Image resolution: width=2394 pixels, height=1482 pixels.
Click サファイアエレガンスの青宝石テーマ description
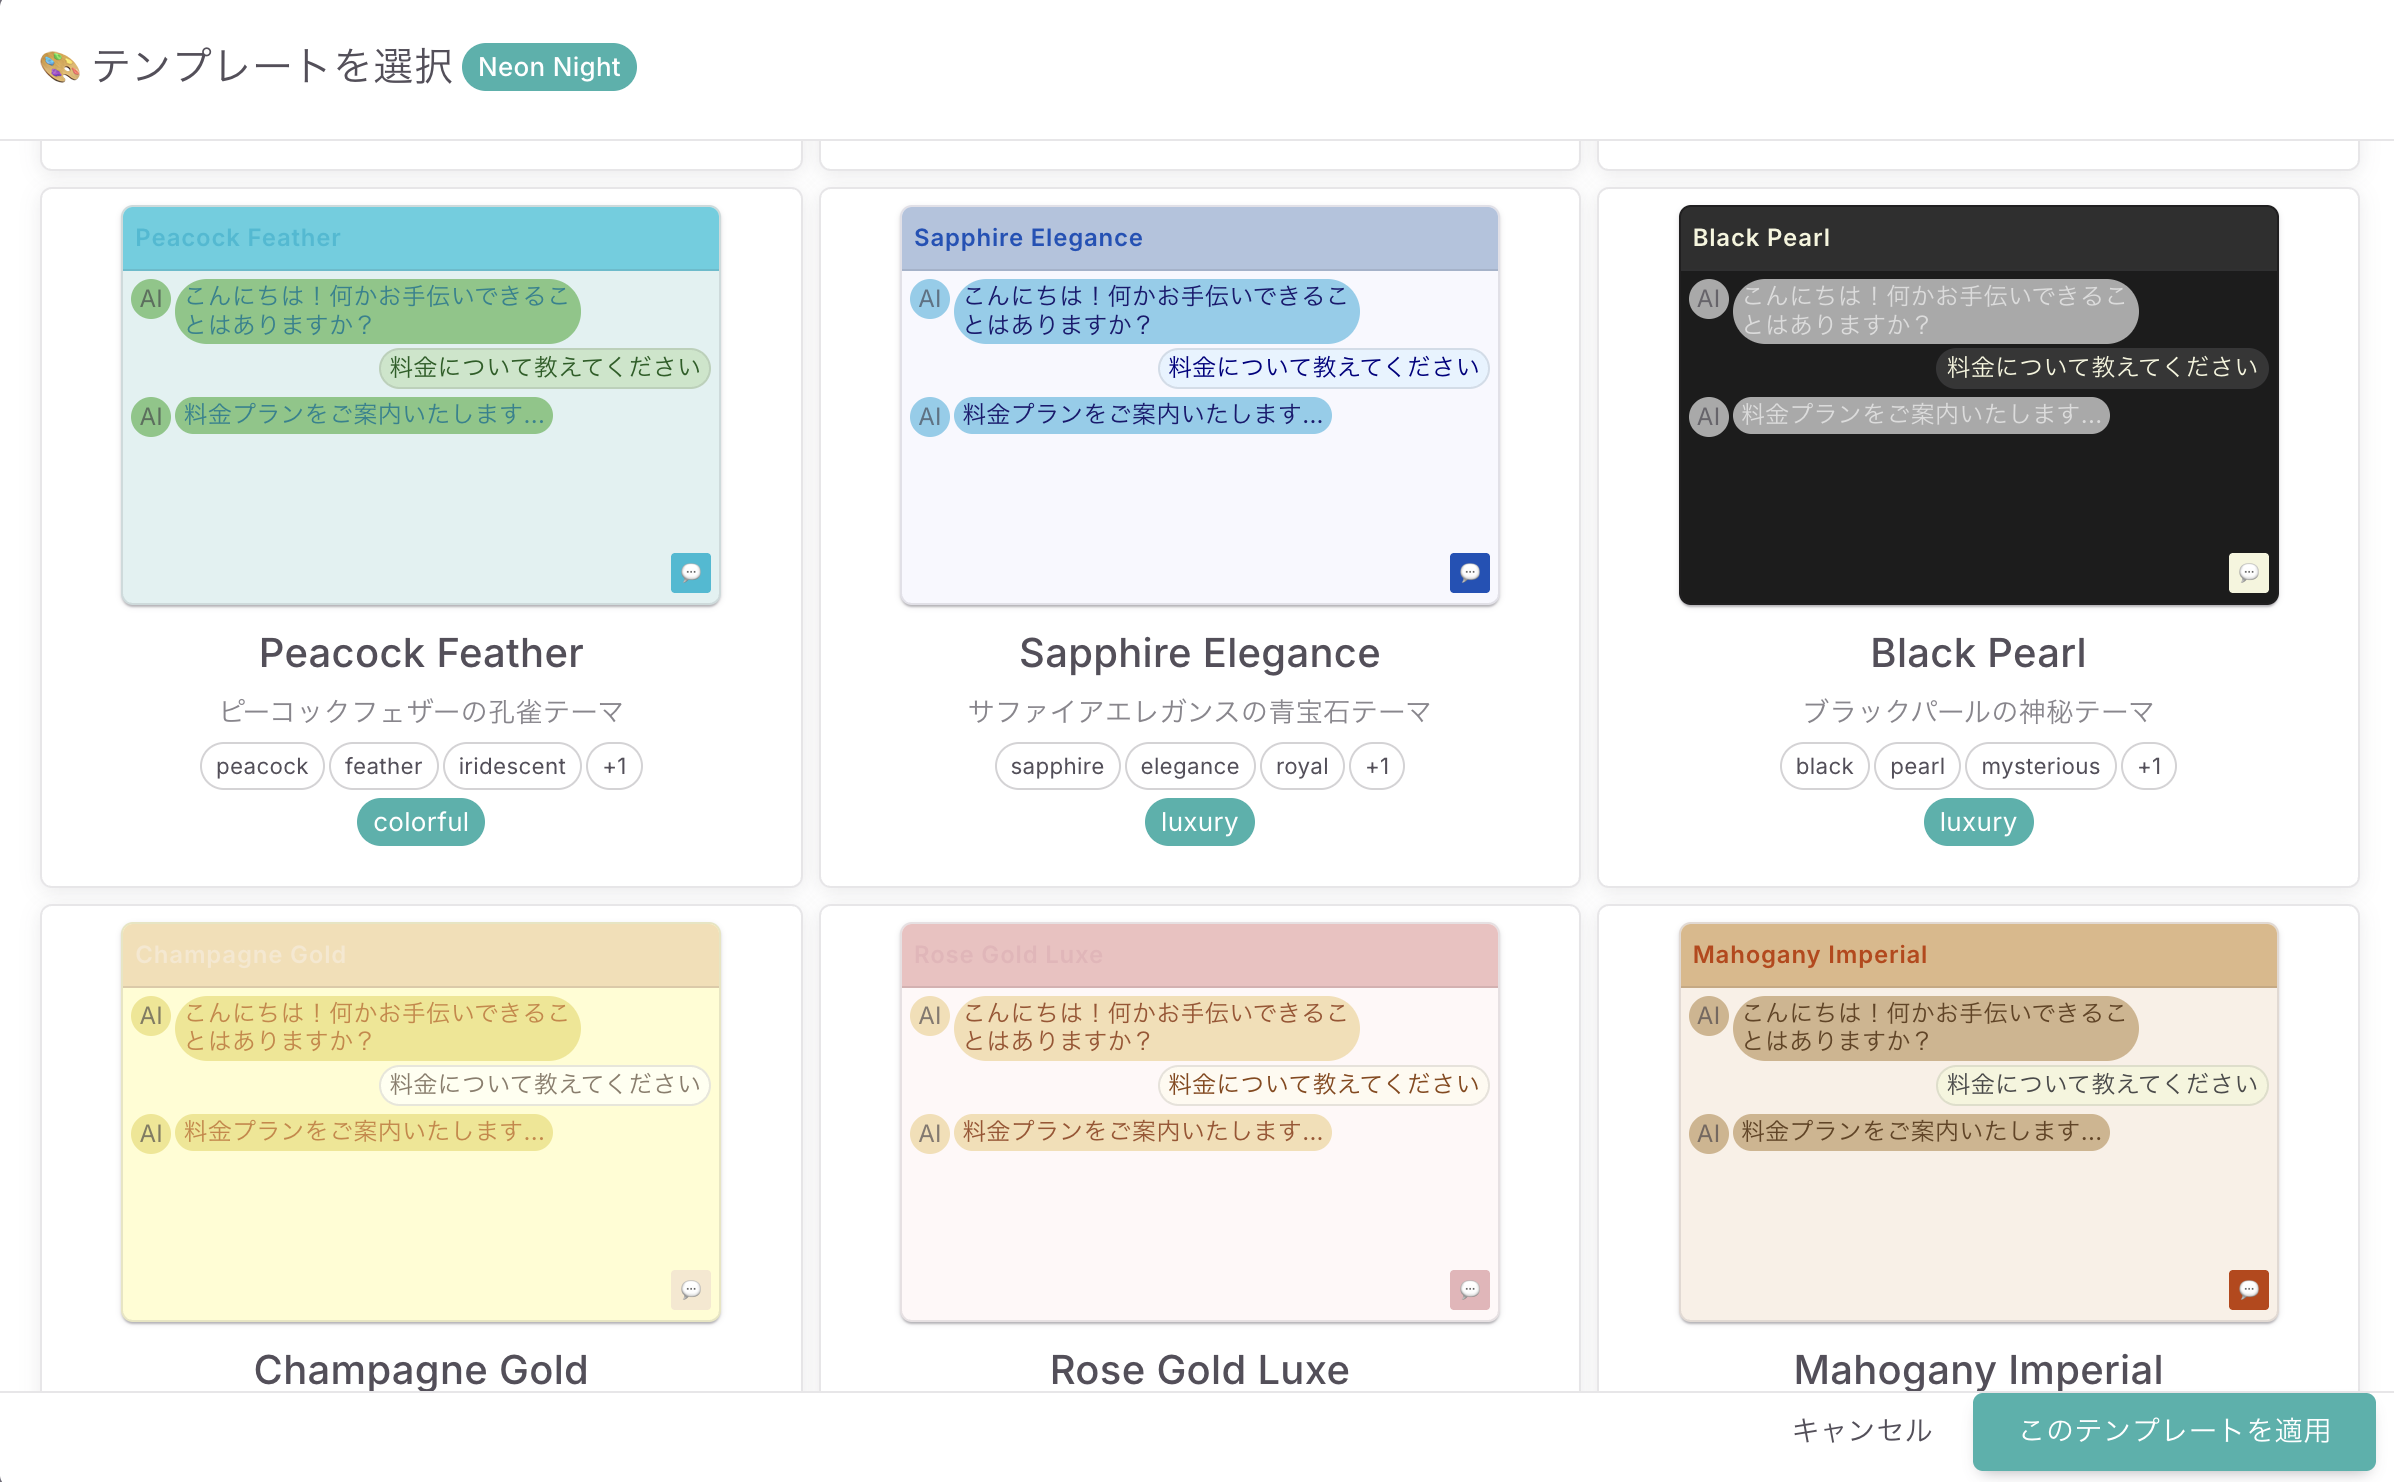tap(1199, 712)
